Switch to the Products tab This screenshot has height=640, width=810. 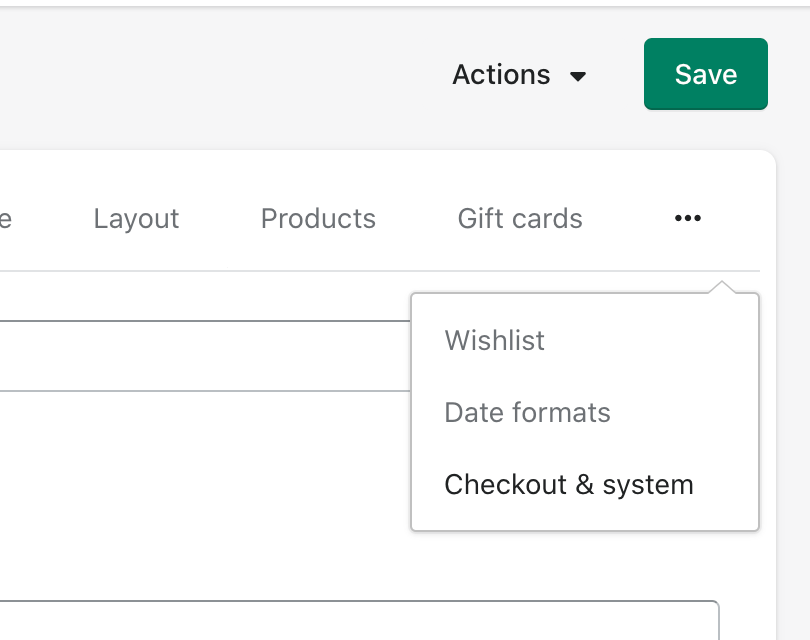(318, 218)
